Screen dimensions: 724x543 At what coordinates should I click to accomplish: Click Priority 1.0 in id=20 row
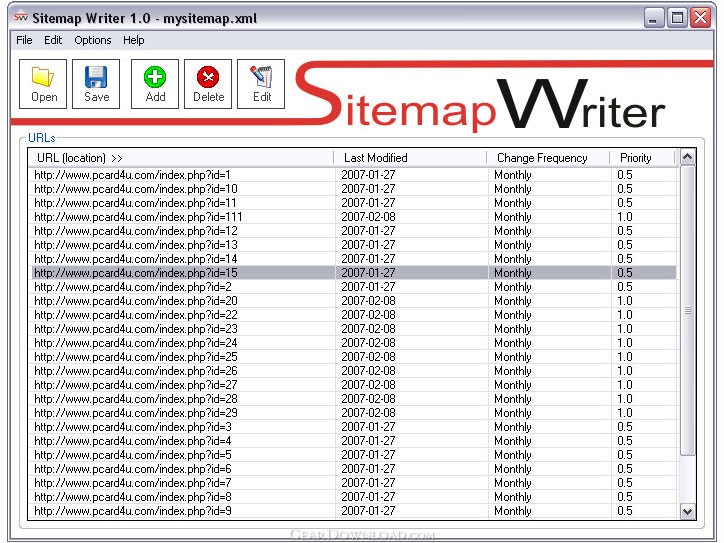pos(625,301)
